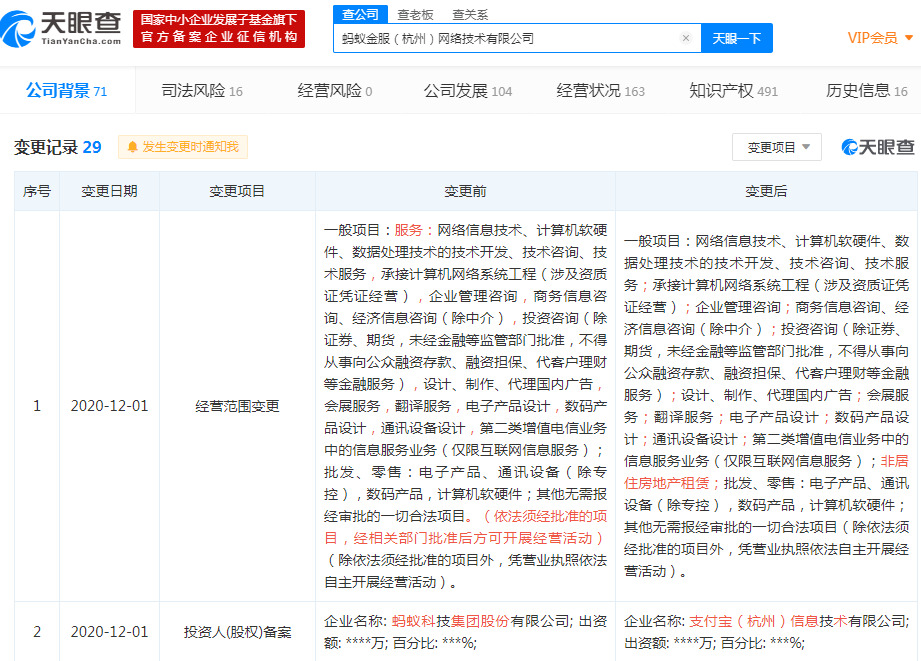Viewport: 921px width, 661px height.
Task: Open 支付宝（杭州）信息技术有限公司 company link
Action: [798, 621]
